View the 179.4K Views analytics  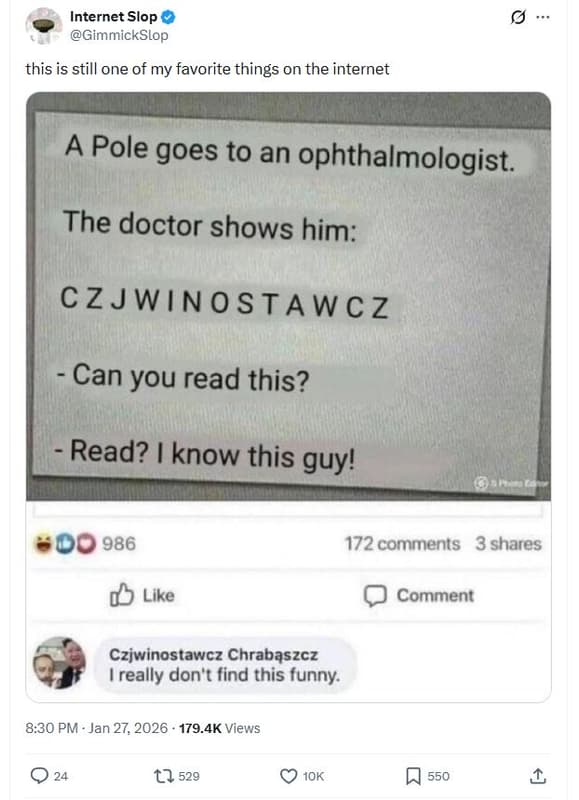pos(219,728)
